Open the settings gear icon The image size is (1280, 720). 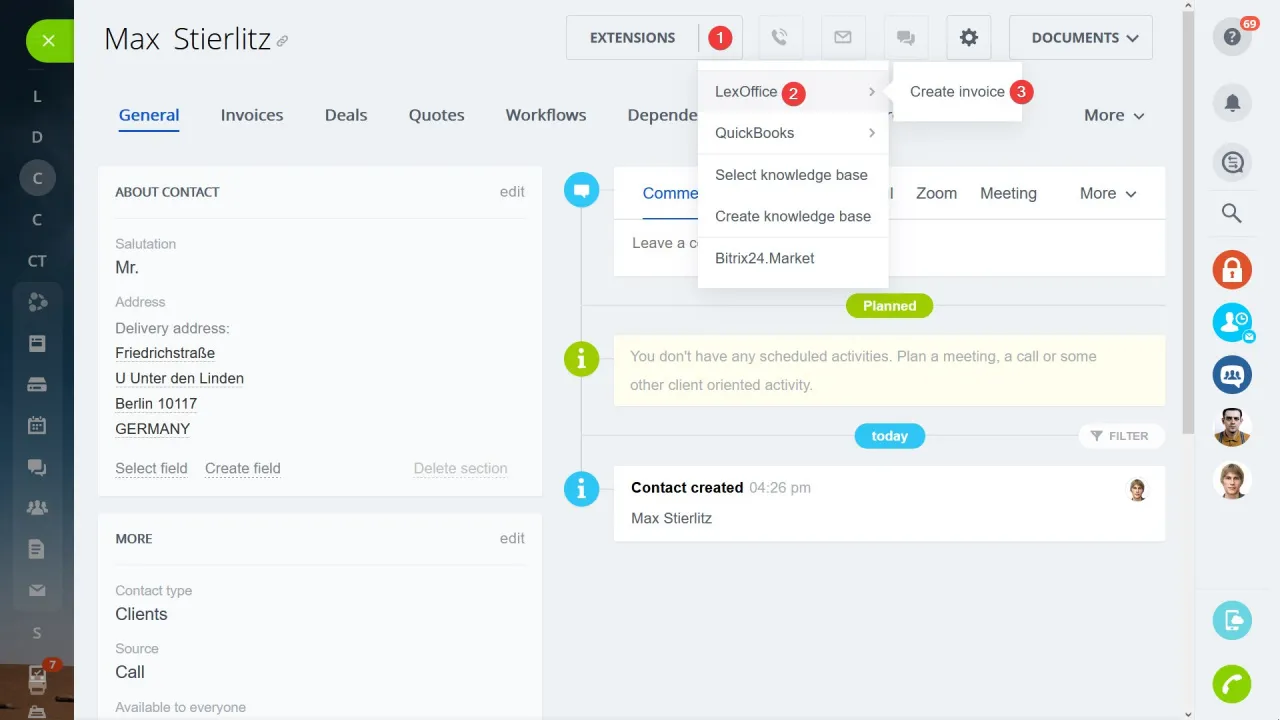point(968,38)
